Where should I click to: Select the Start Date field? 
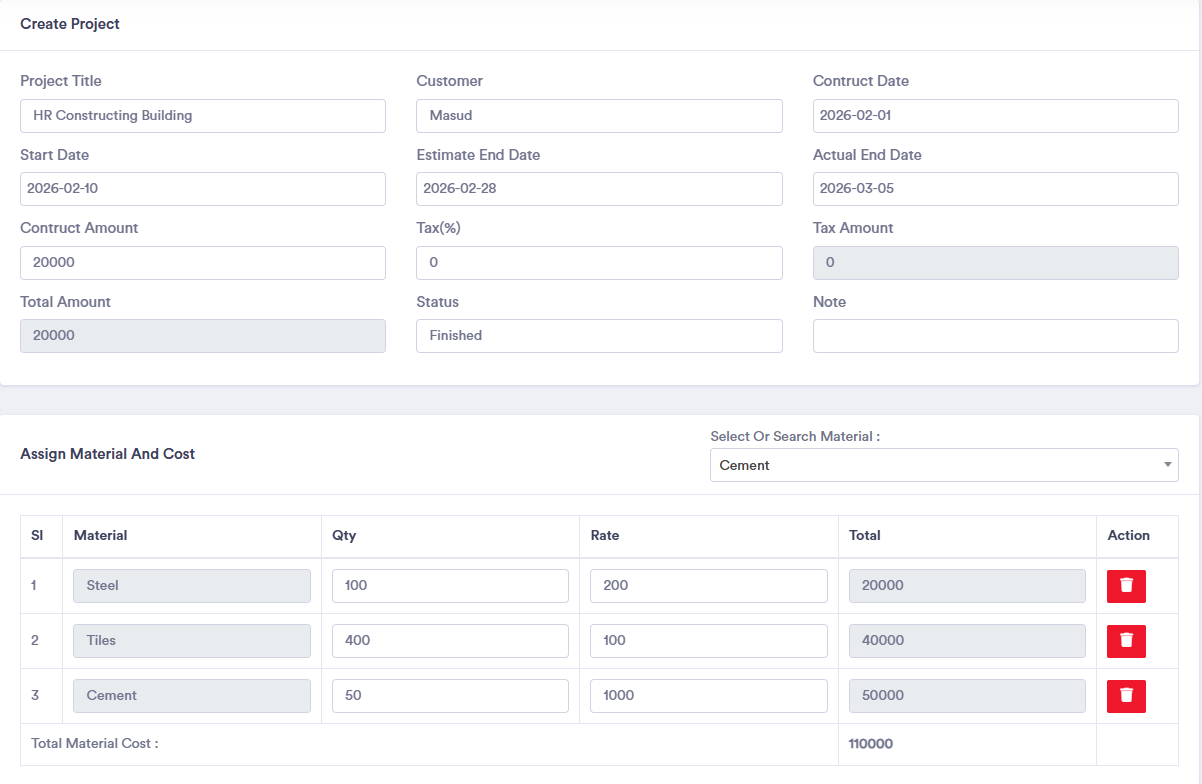(x=203, y=189)
